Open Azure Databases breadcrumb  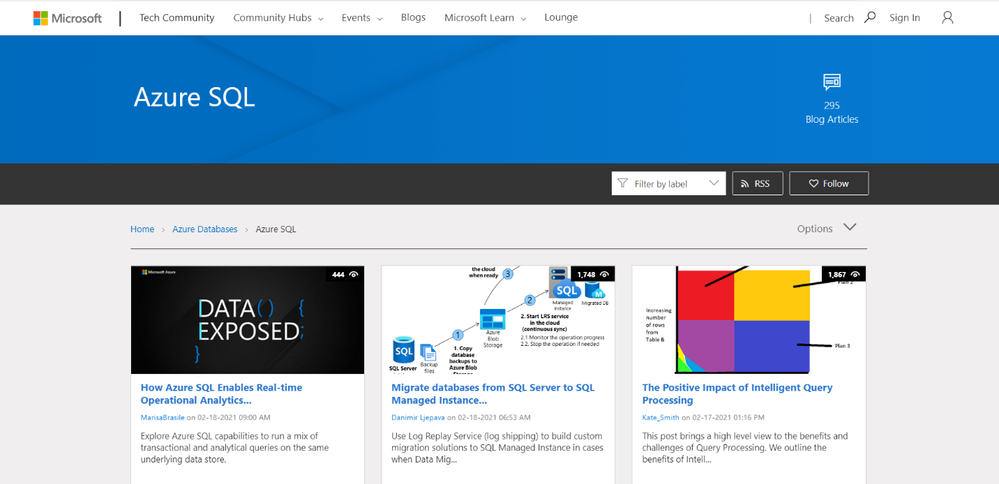pos(205,229)
